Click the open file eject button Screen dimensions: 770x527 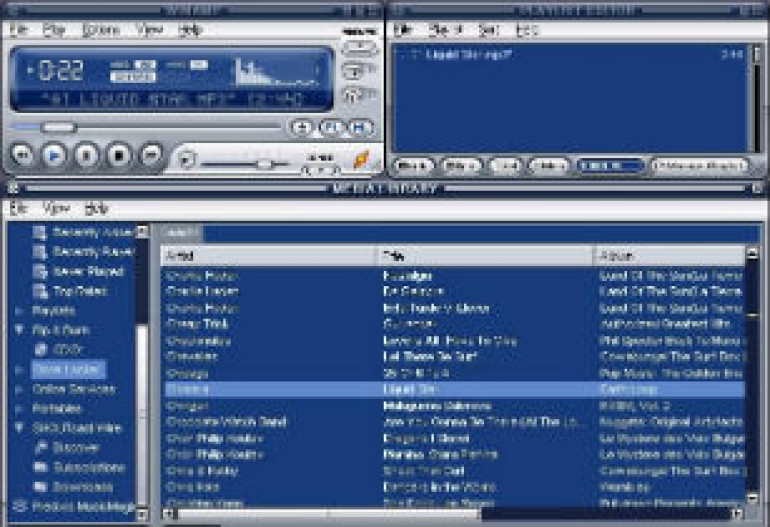pyautogui.click(x=186, y=160)
